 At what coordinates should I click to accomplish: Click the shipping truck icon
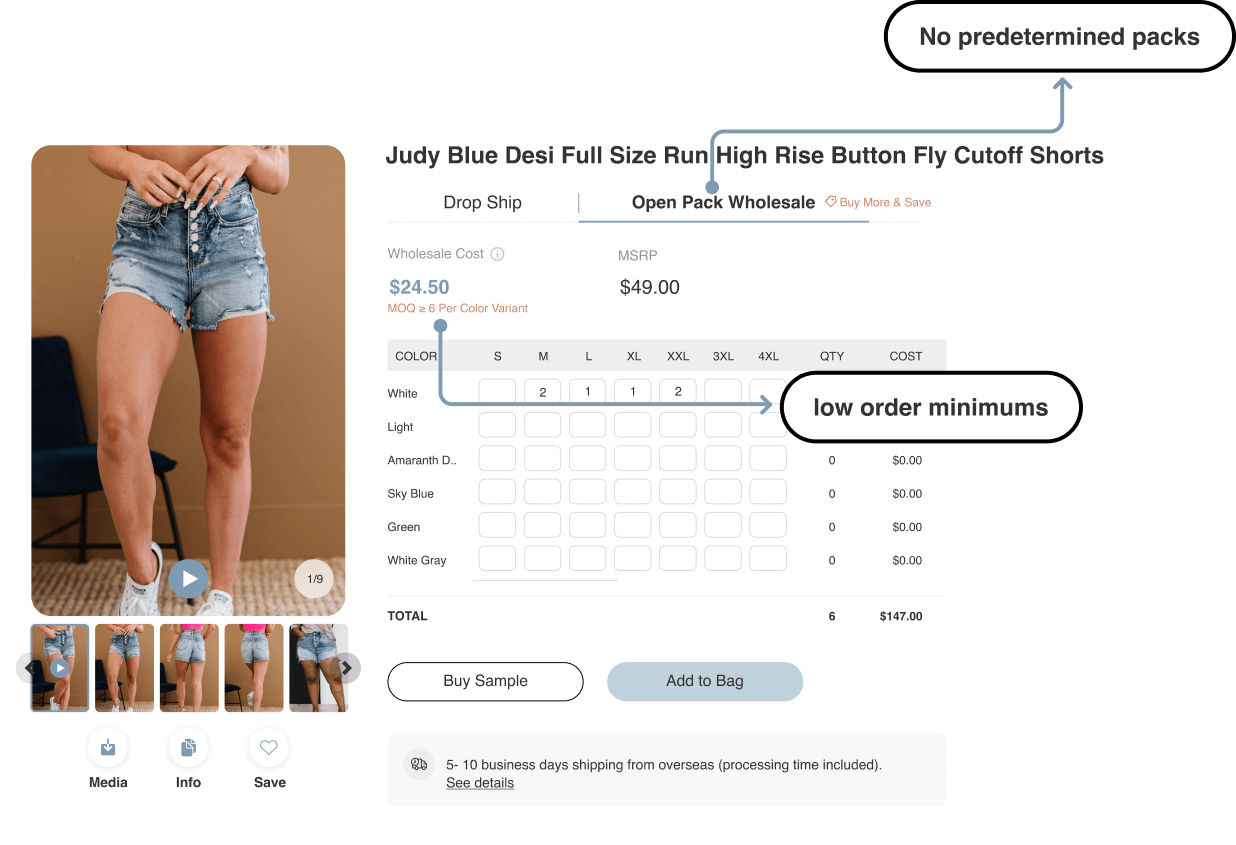(x=419, y=764)
